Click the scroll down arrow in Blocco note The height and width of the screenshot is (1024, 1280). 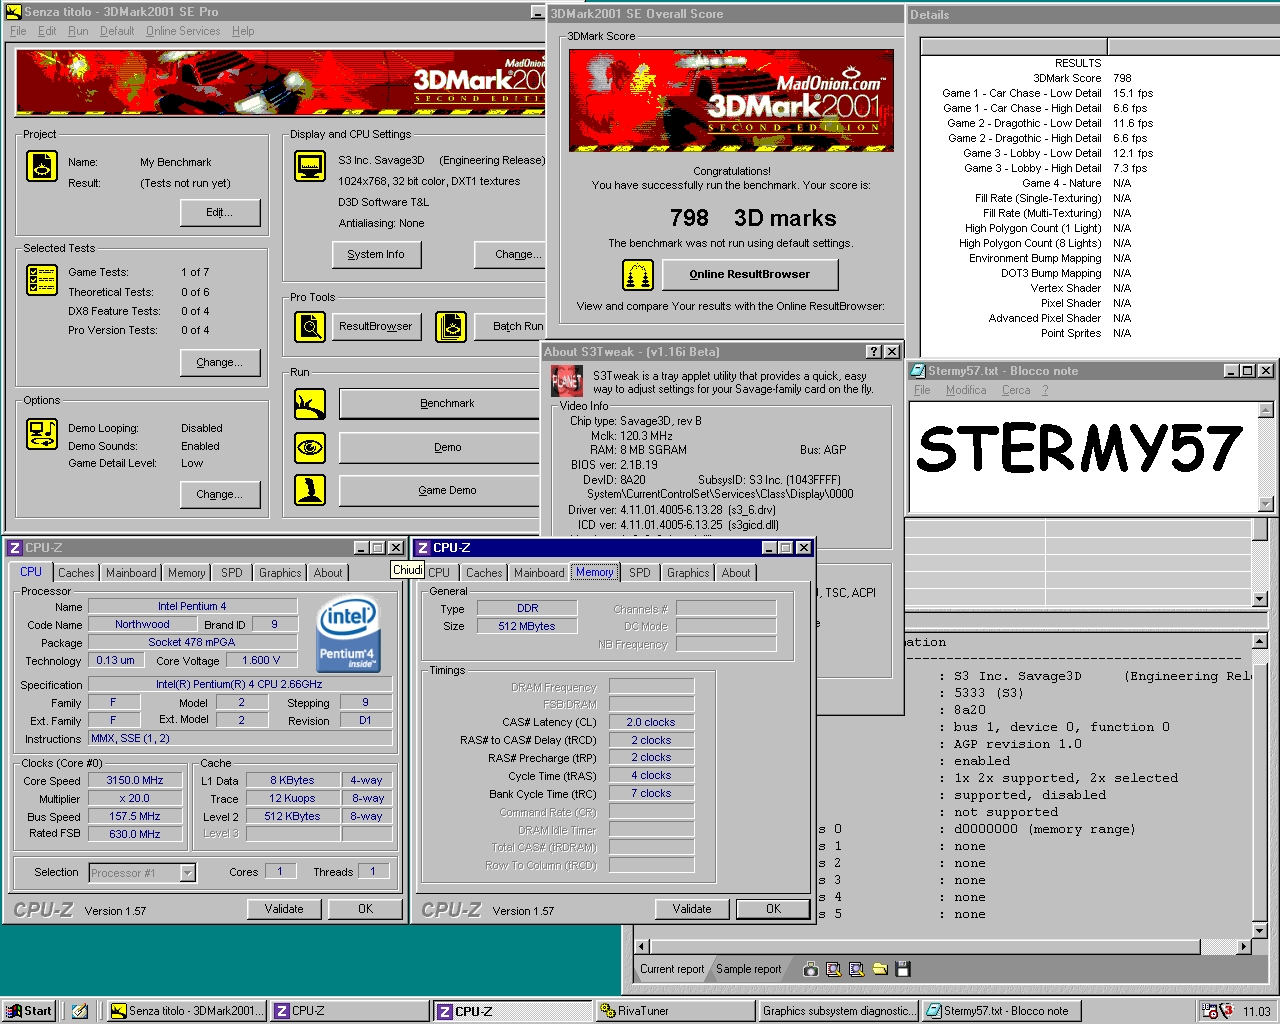(1265, 504)
